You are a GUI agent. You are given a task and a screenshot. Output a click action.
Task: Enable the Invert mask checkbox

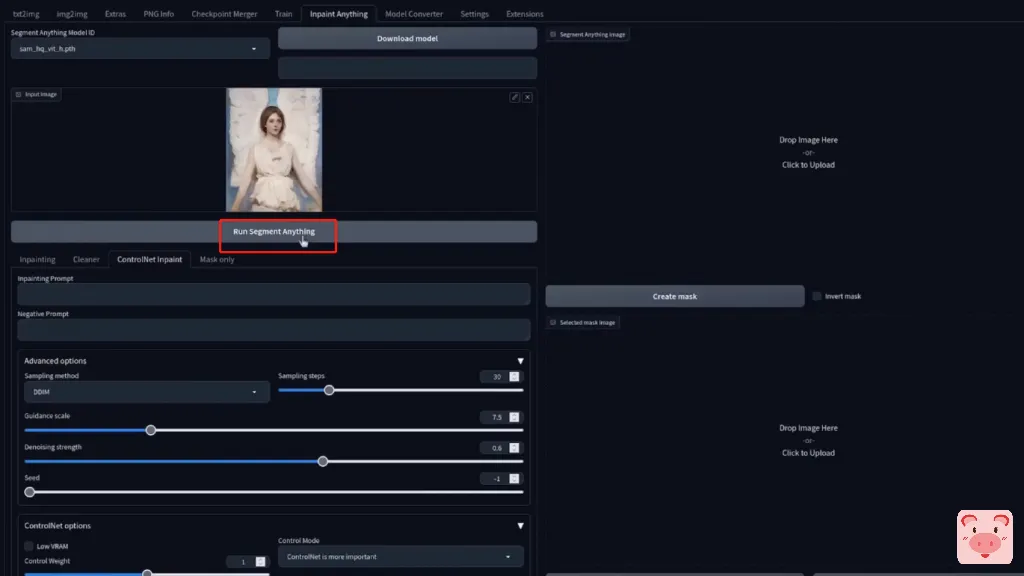click(817, 297)
